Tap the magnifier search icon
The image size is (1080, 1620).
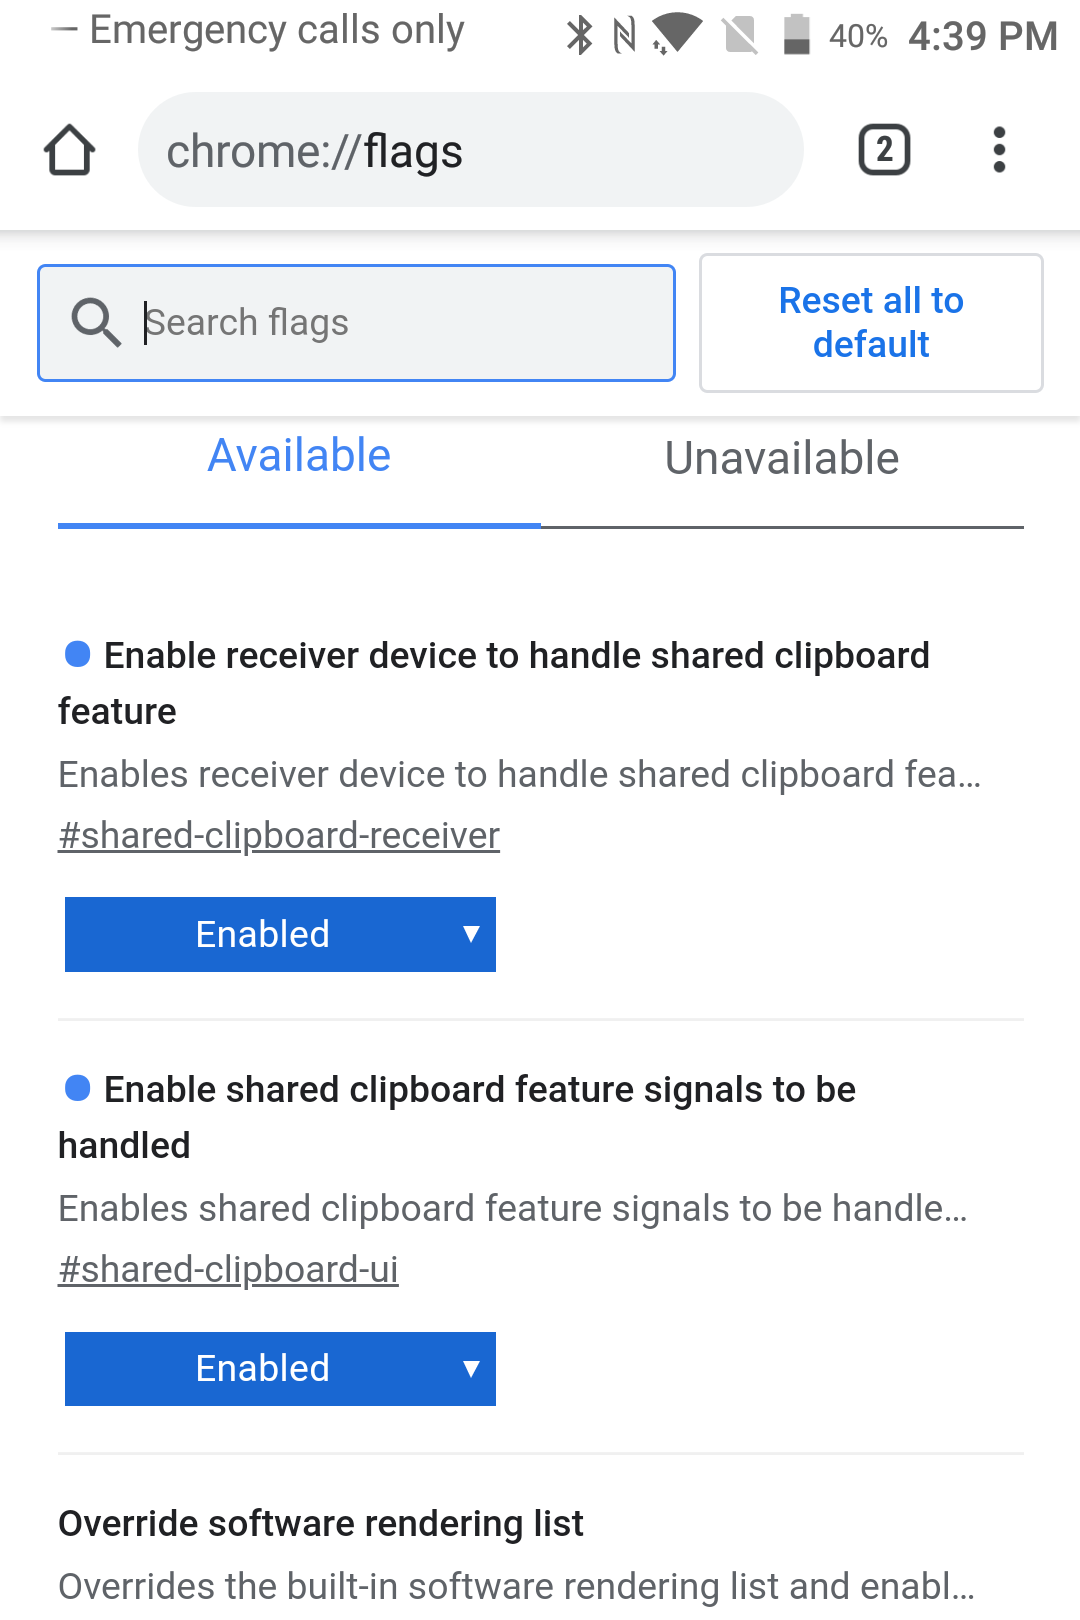pyautogui.click(x=96, y=323)
